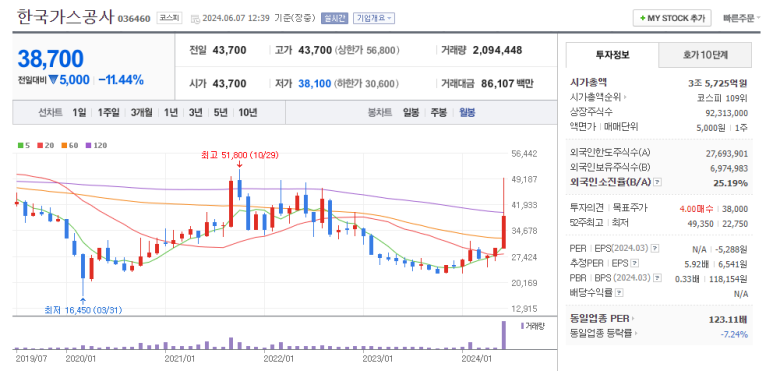
Task: Switch candle chart to 주봉
Action: pos(438,113)
